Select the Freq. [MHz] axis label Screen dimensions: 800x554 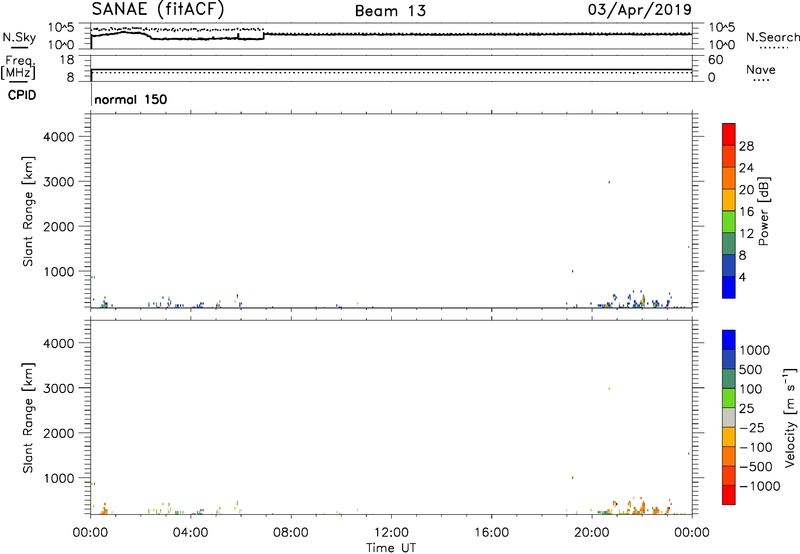pyautogui.click(x=19, y=67)
